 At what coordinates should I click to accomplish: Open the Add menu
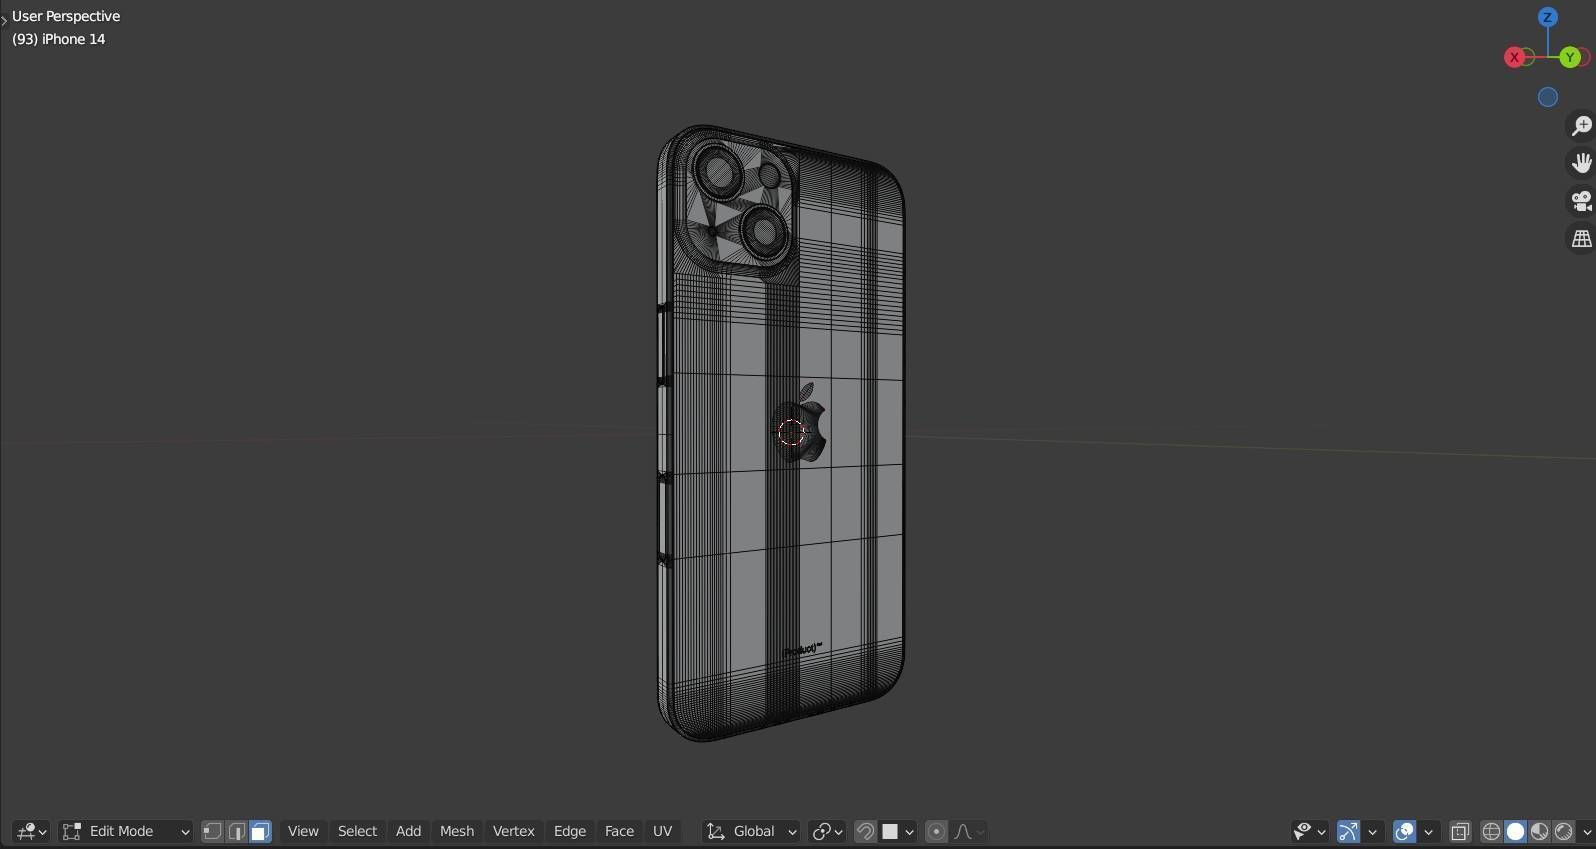408,831
